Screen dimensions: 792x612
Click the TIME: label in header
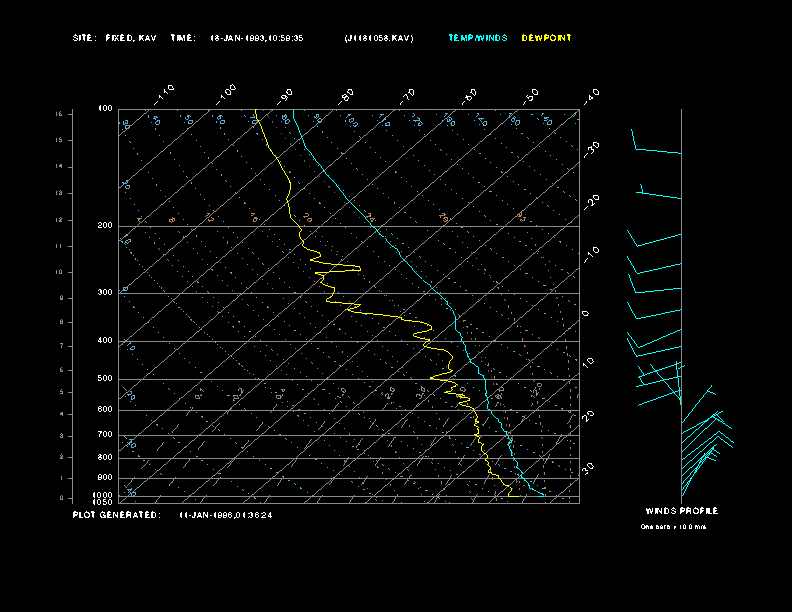click(183, 38)
